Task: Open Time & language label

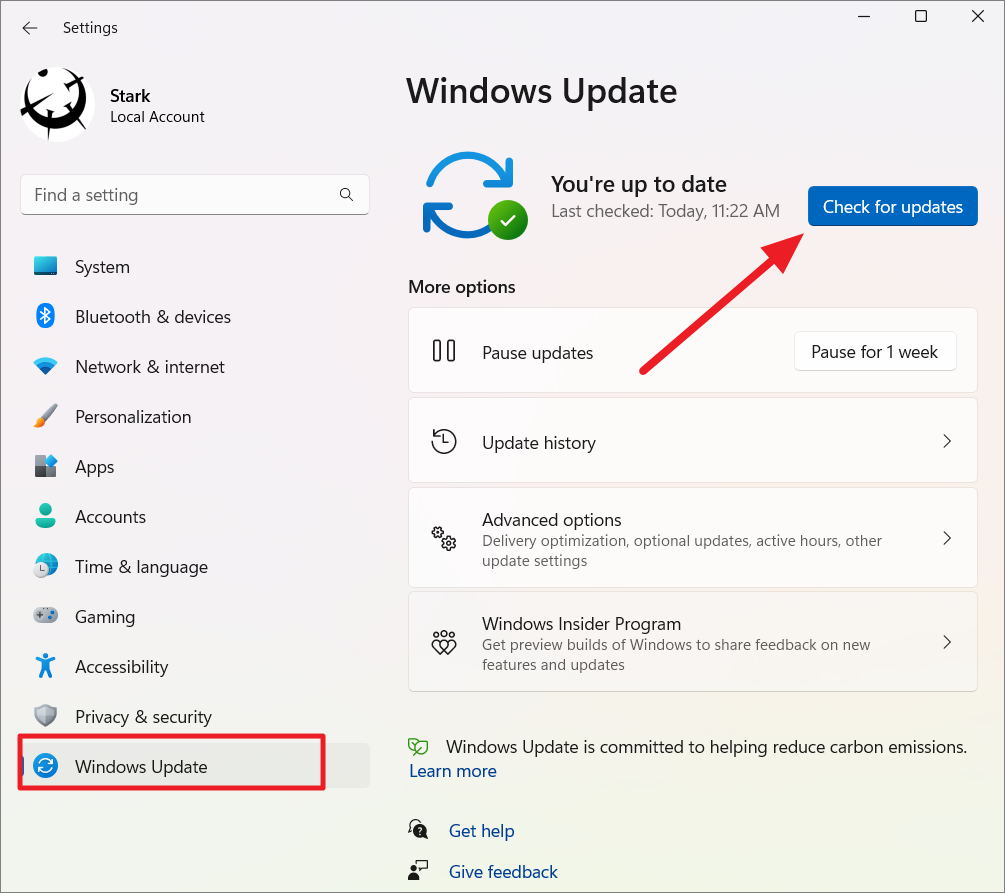Action: pos(141,567)
